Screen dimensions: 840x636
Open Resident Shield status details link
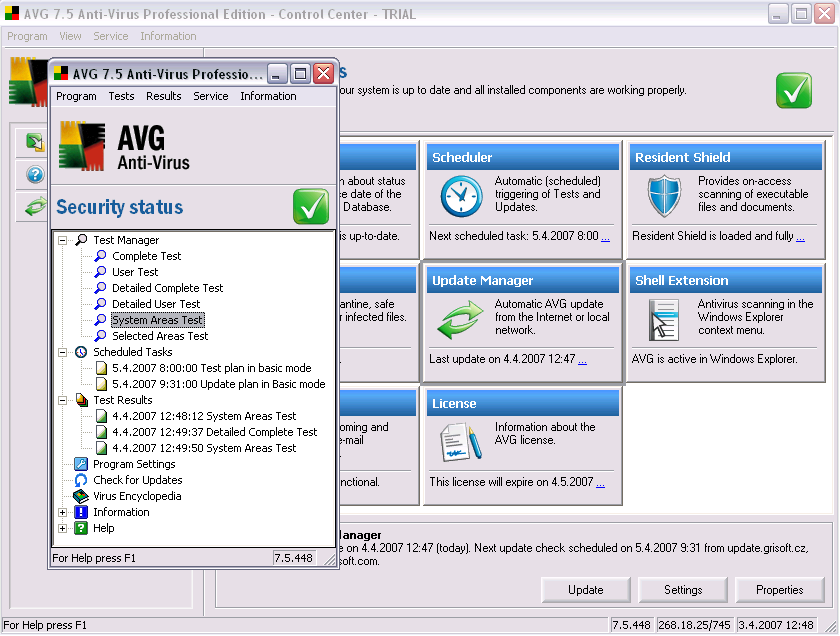tap(800, 237)
